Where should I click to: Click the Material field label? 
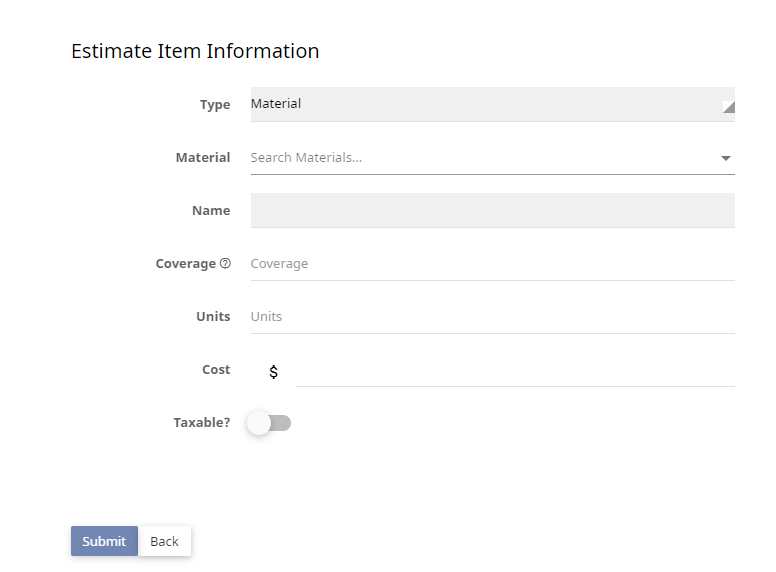coord(203,157)
